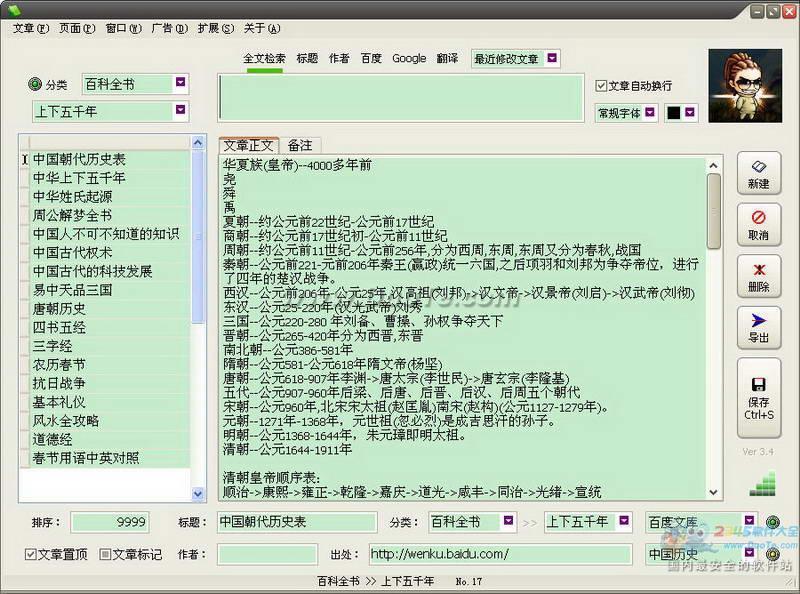Click the 出处 source URL input field

[498, 554]
